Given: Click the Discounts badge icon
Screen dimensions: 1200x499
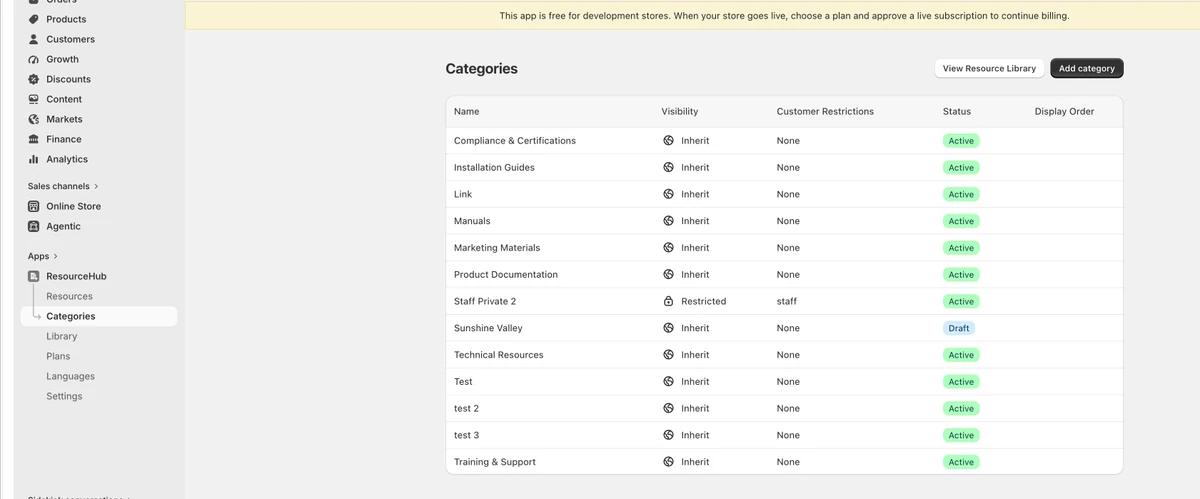Looking at the screenshot, I should point(33,79).
